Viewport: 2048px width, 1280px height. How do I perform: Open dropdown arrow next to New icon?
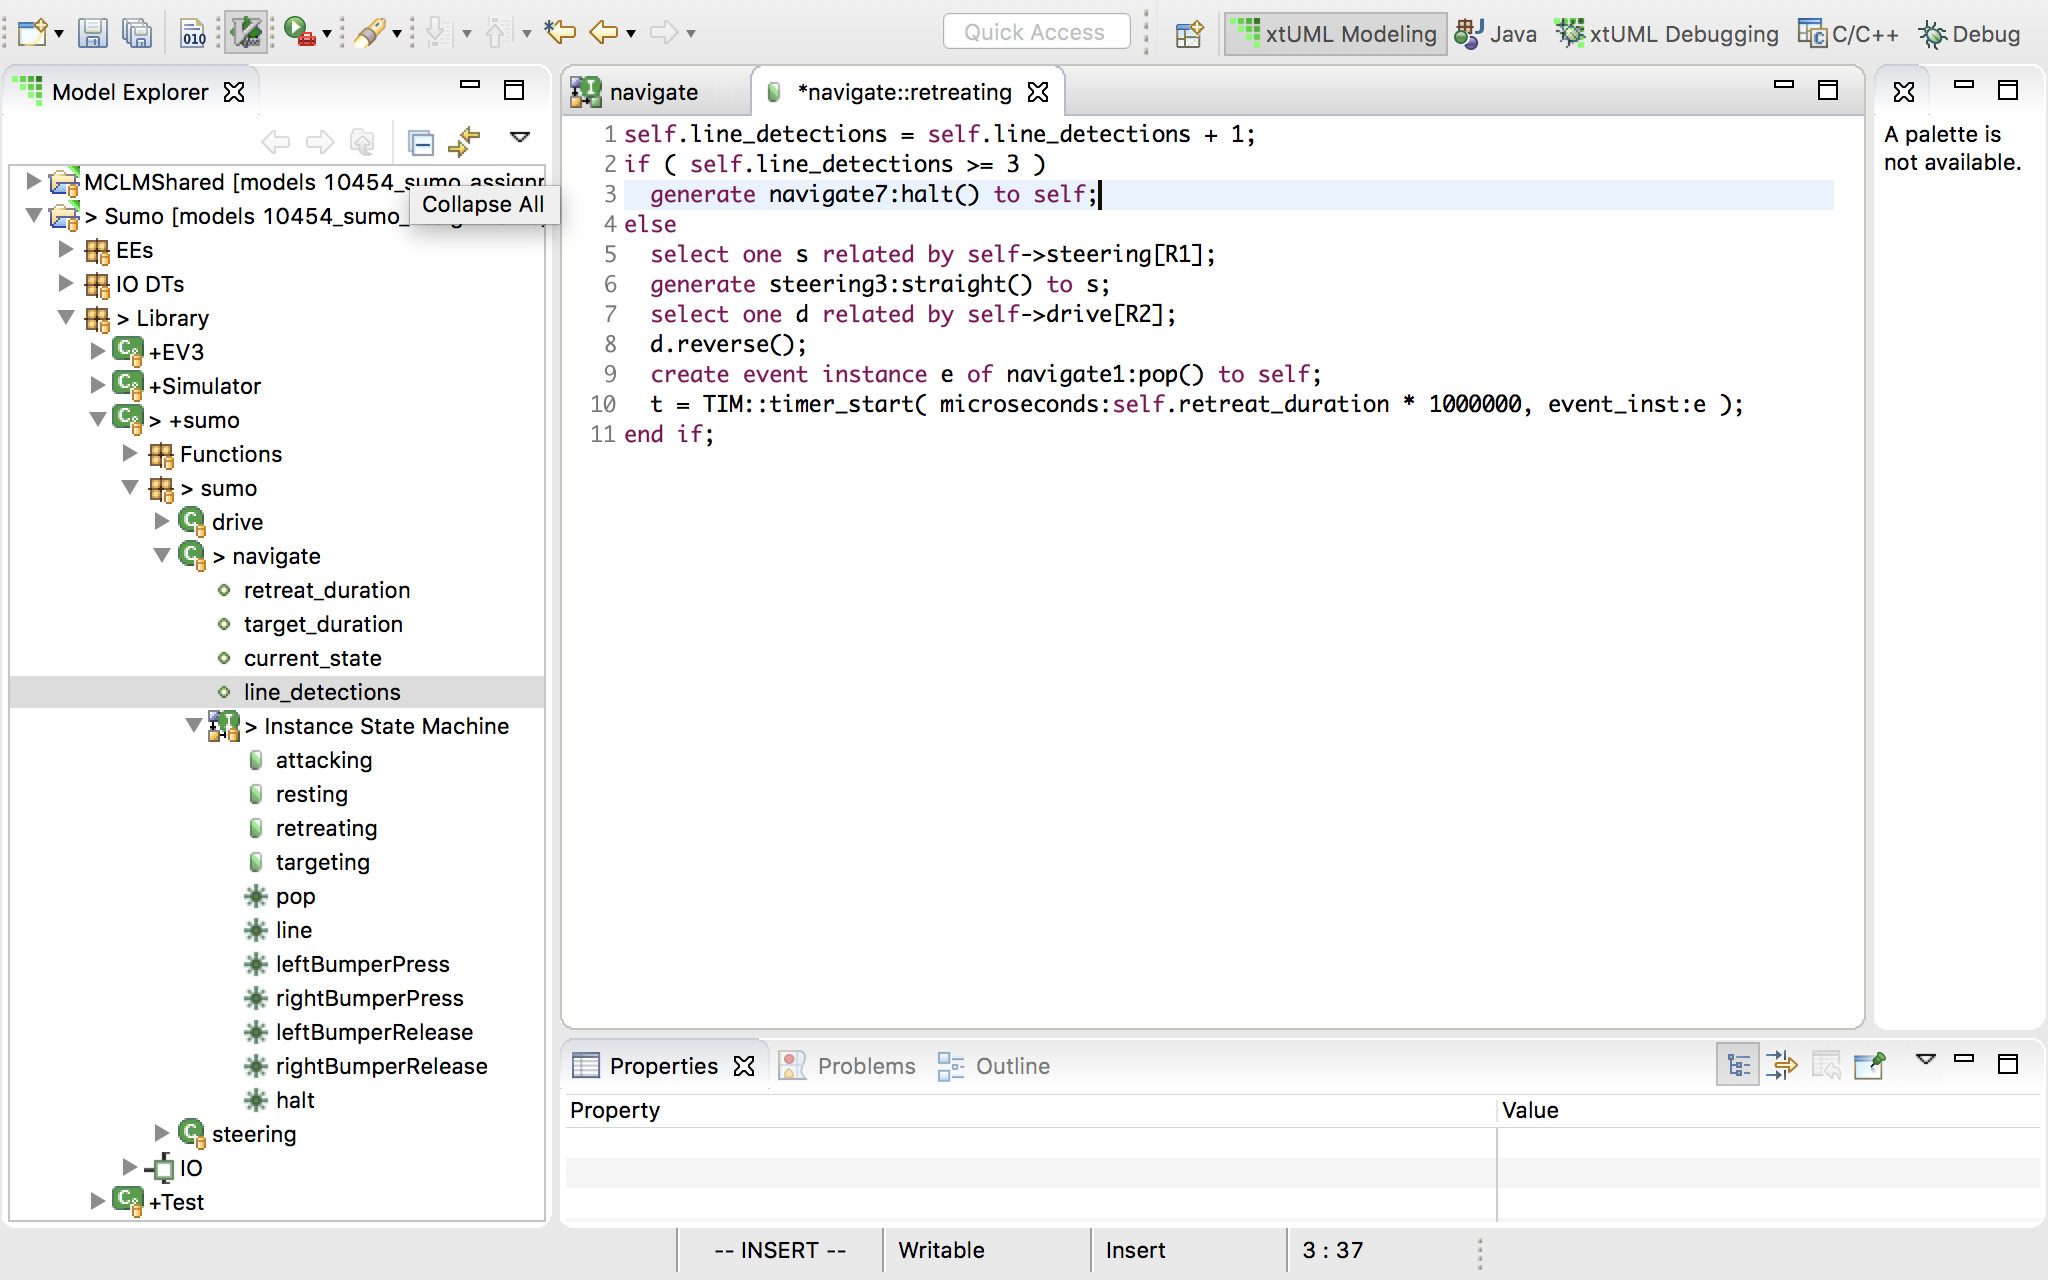(x=59, y=35)
